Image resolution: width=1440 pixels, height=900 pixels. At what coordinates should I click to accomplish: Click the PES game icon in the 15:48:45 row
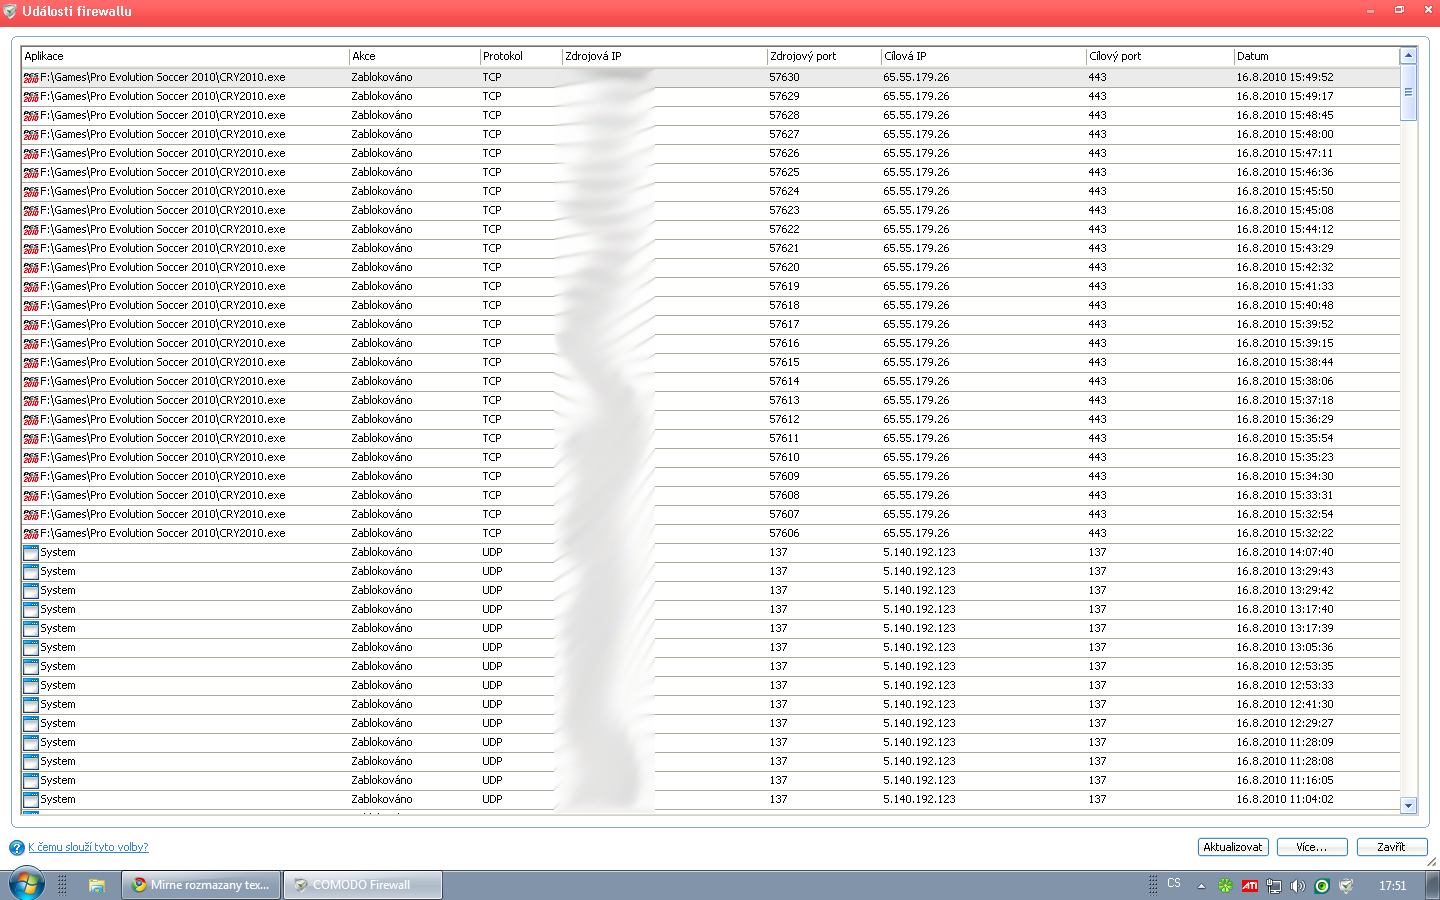(x=31, y=116)
